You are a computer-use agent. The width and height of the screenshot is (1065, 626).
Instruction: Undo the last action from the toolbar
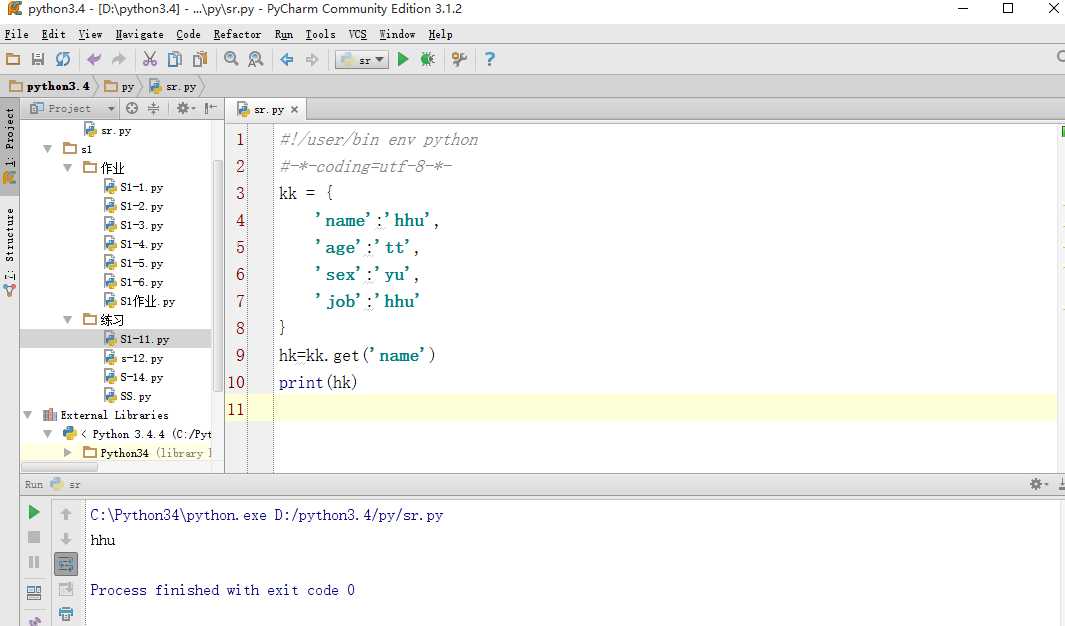(94, 60)
